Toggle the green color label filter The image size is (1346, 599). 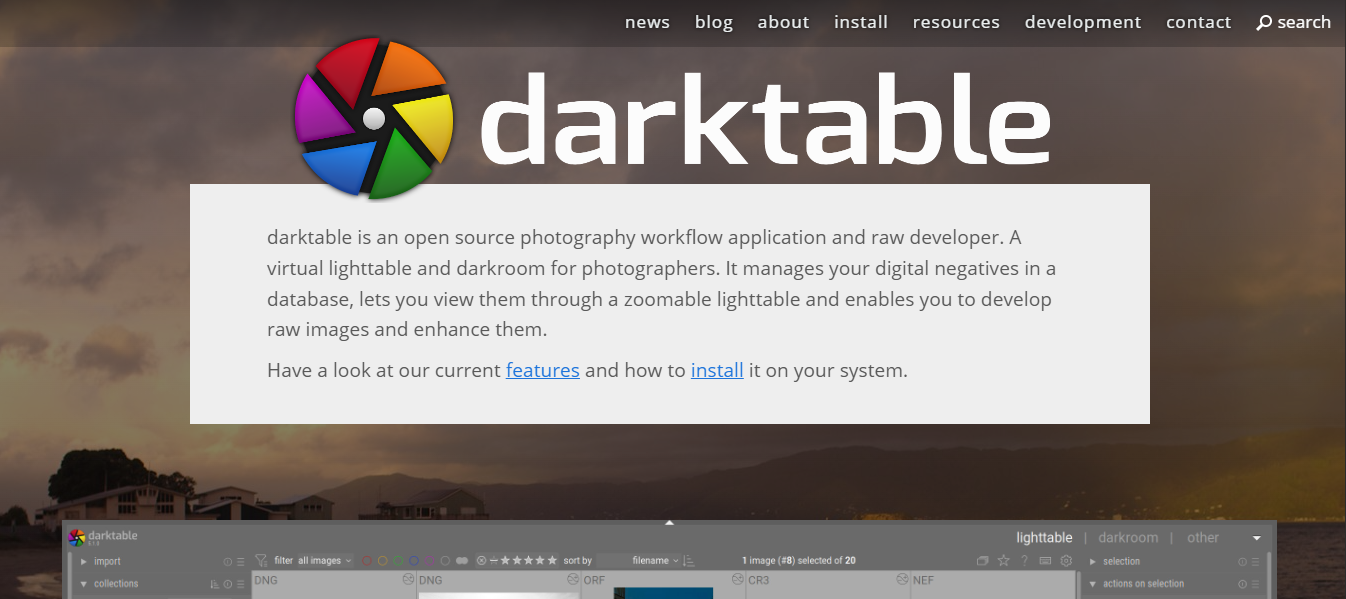coord(398,561)
